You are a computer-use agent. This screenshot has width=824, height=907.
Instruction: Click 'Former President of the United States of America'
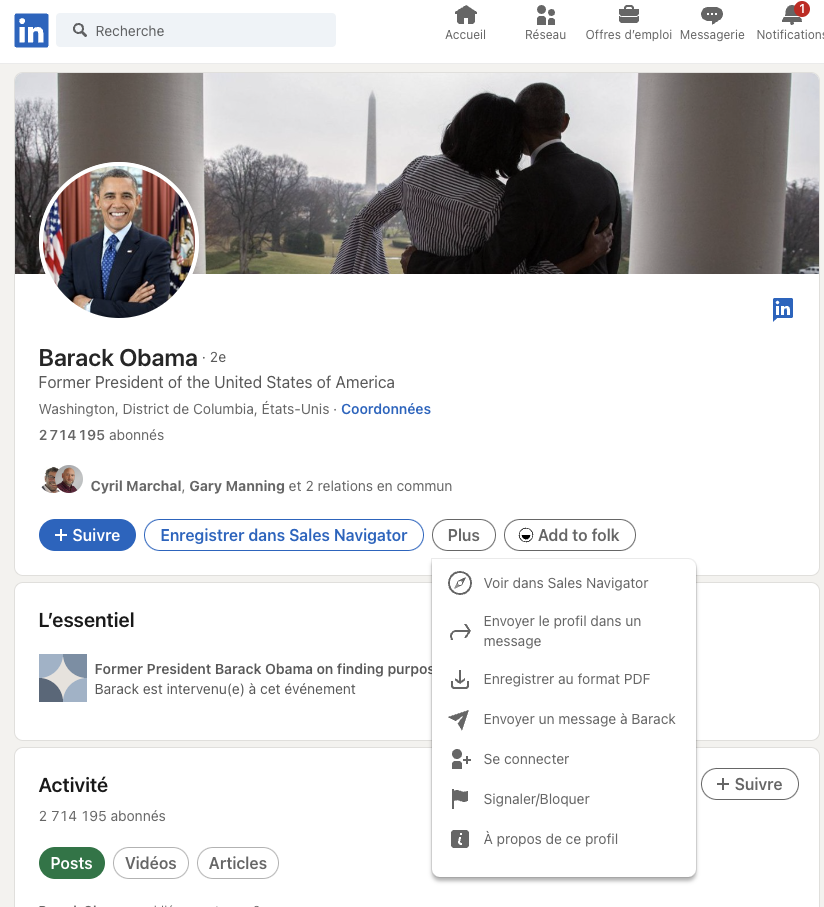[217, 382]
